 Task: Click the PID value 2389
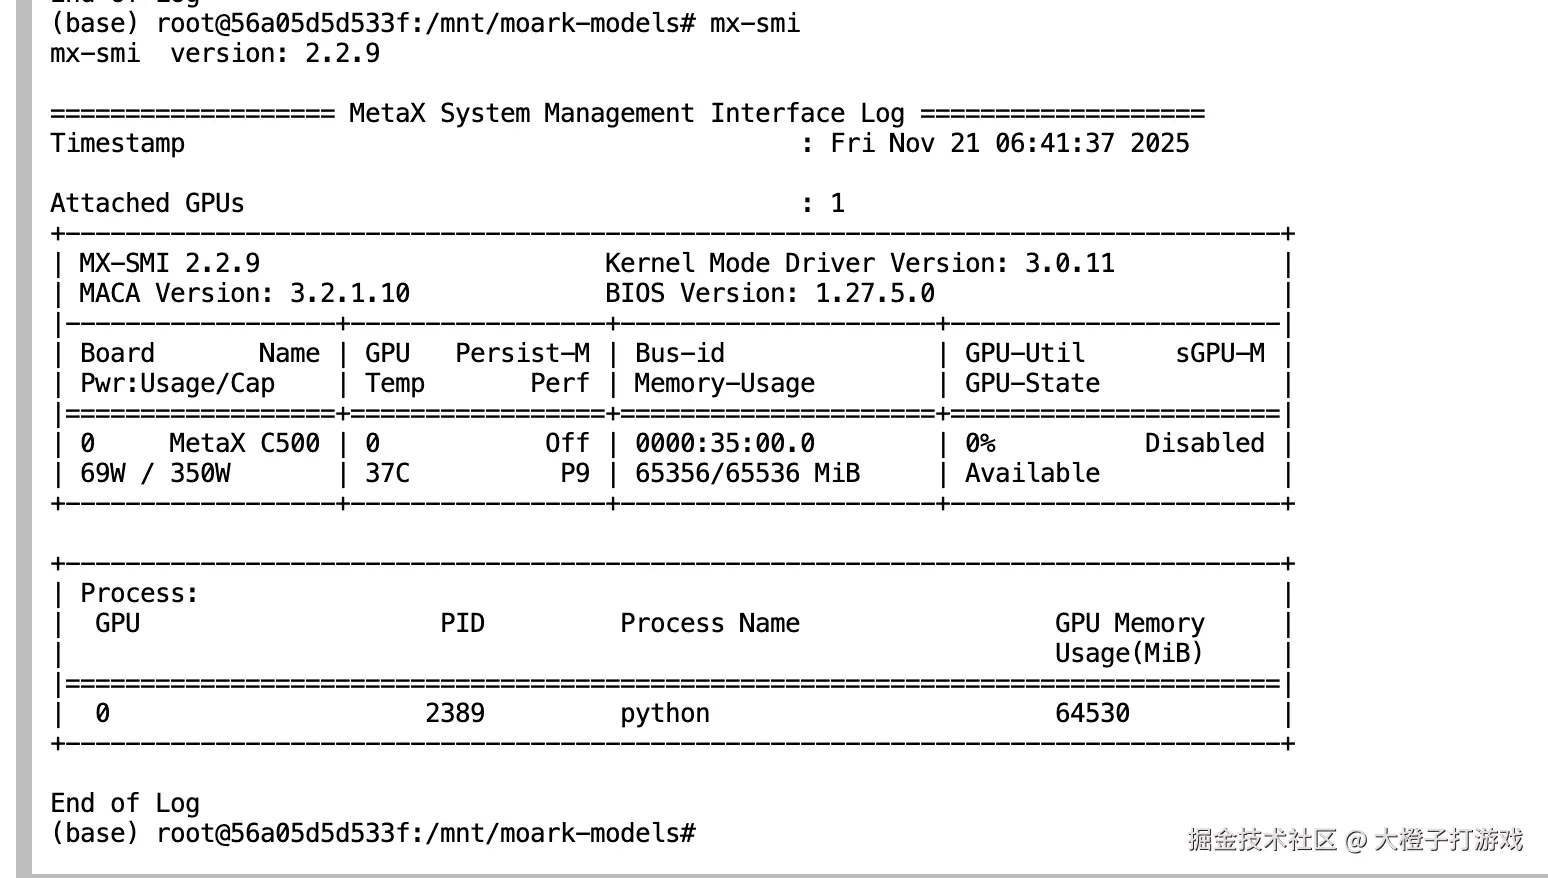pyautogui.click(x=455, y=713)
